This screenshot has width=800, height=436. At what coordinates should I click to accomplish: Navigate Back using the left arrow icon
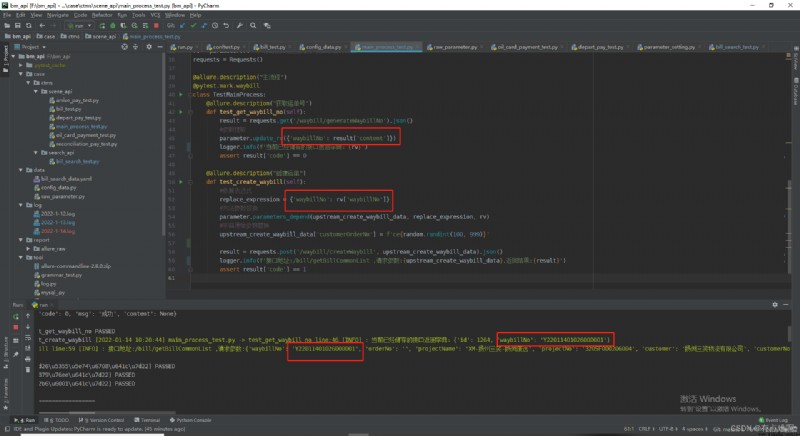pyautogui.click(x=42, y=25)
